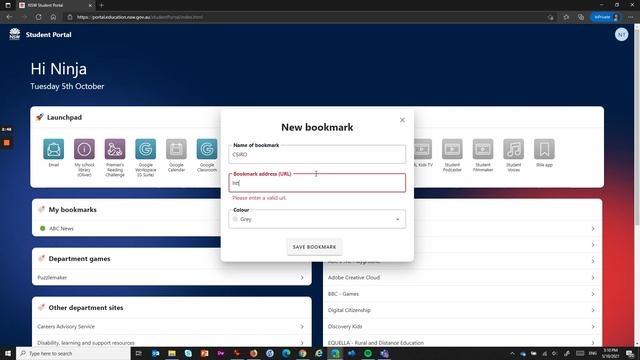Click the Name of bookmark field
Screen dimensions: 640x360
(317, 154)
